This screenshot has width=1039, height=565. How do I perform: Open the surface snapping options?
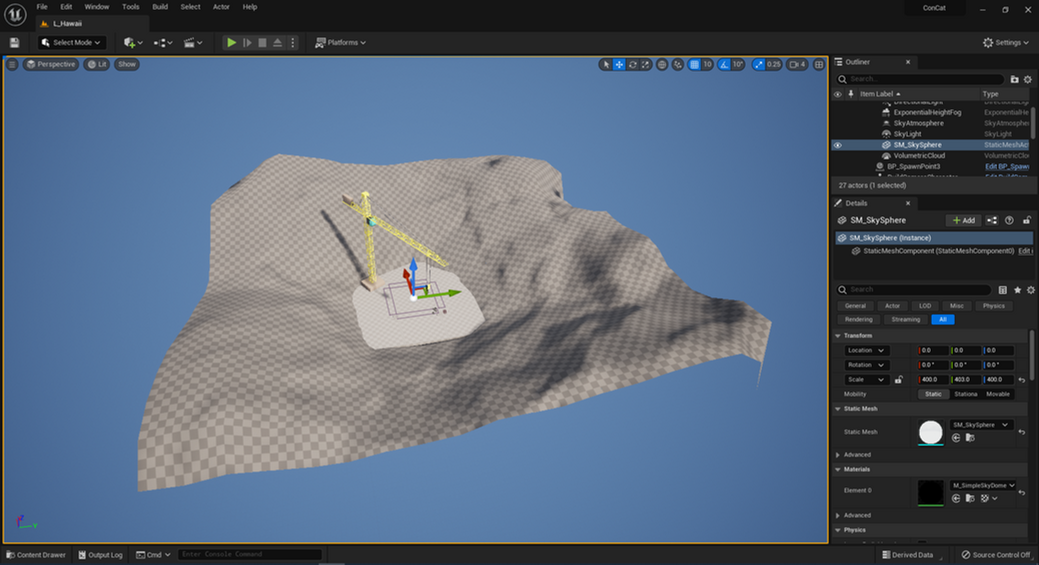click(677, 64)
